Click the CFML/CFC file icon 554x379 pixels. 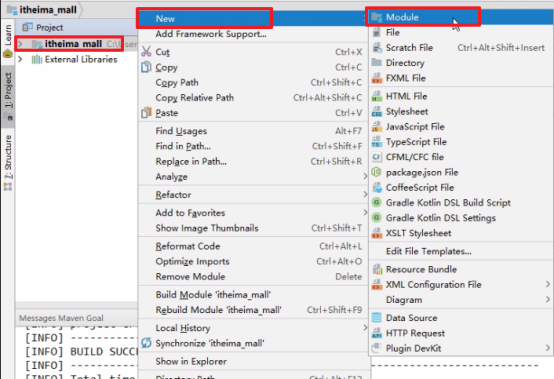tap(377, 157)
